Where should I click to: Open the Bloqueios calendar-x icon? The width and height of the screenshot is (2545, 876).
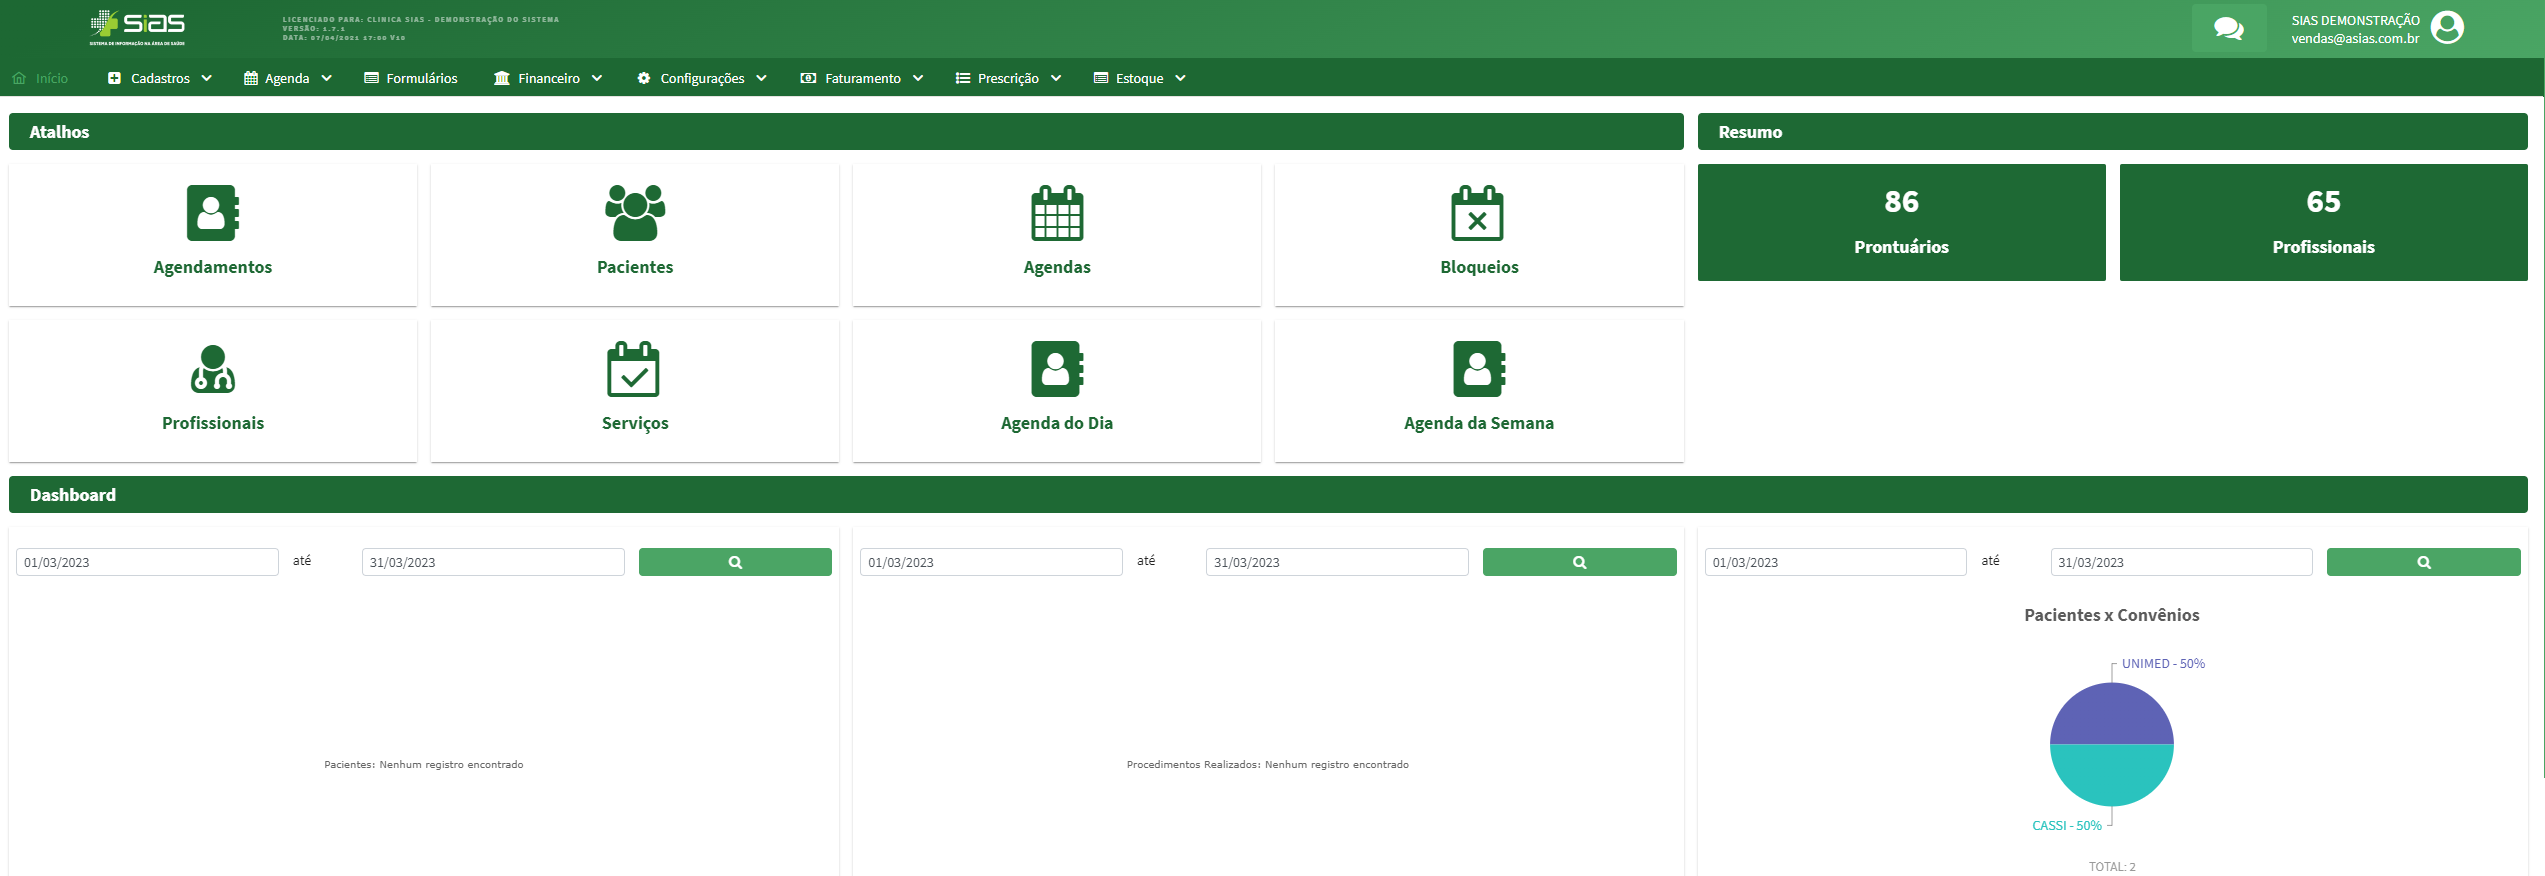[1478, 213]
